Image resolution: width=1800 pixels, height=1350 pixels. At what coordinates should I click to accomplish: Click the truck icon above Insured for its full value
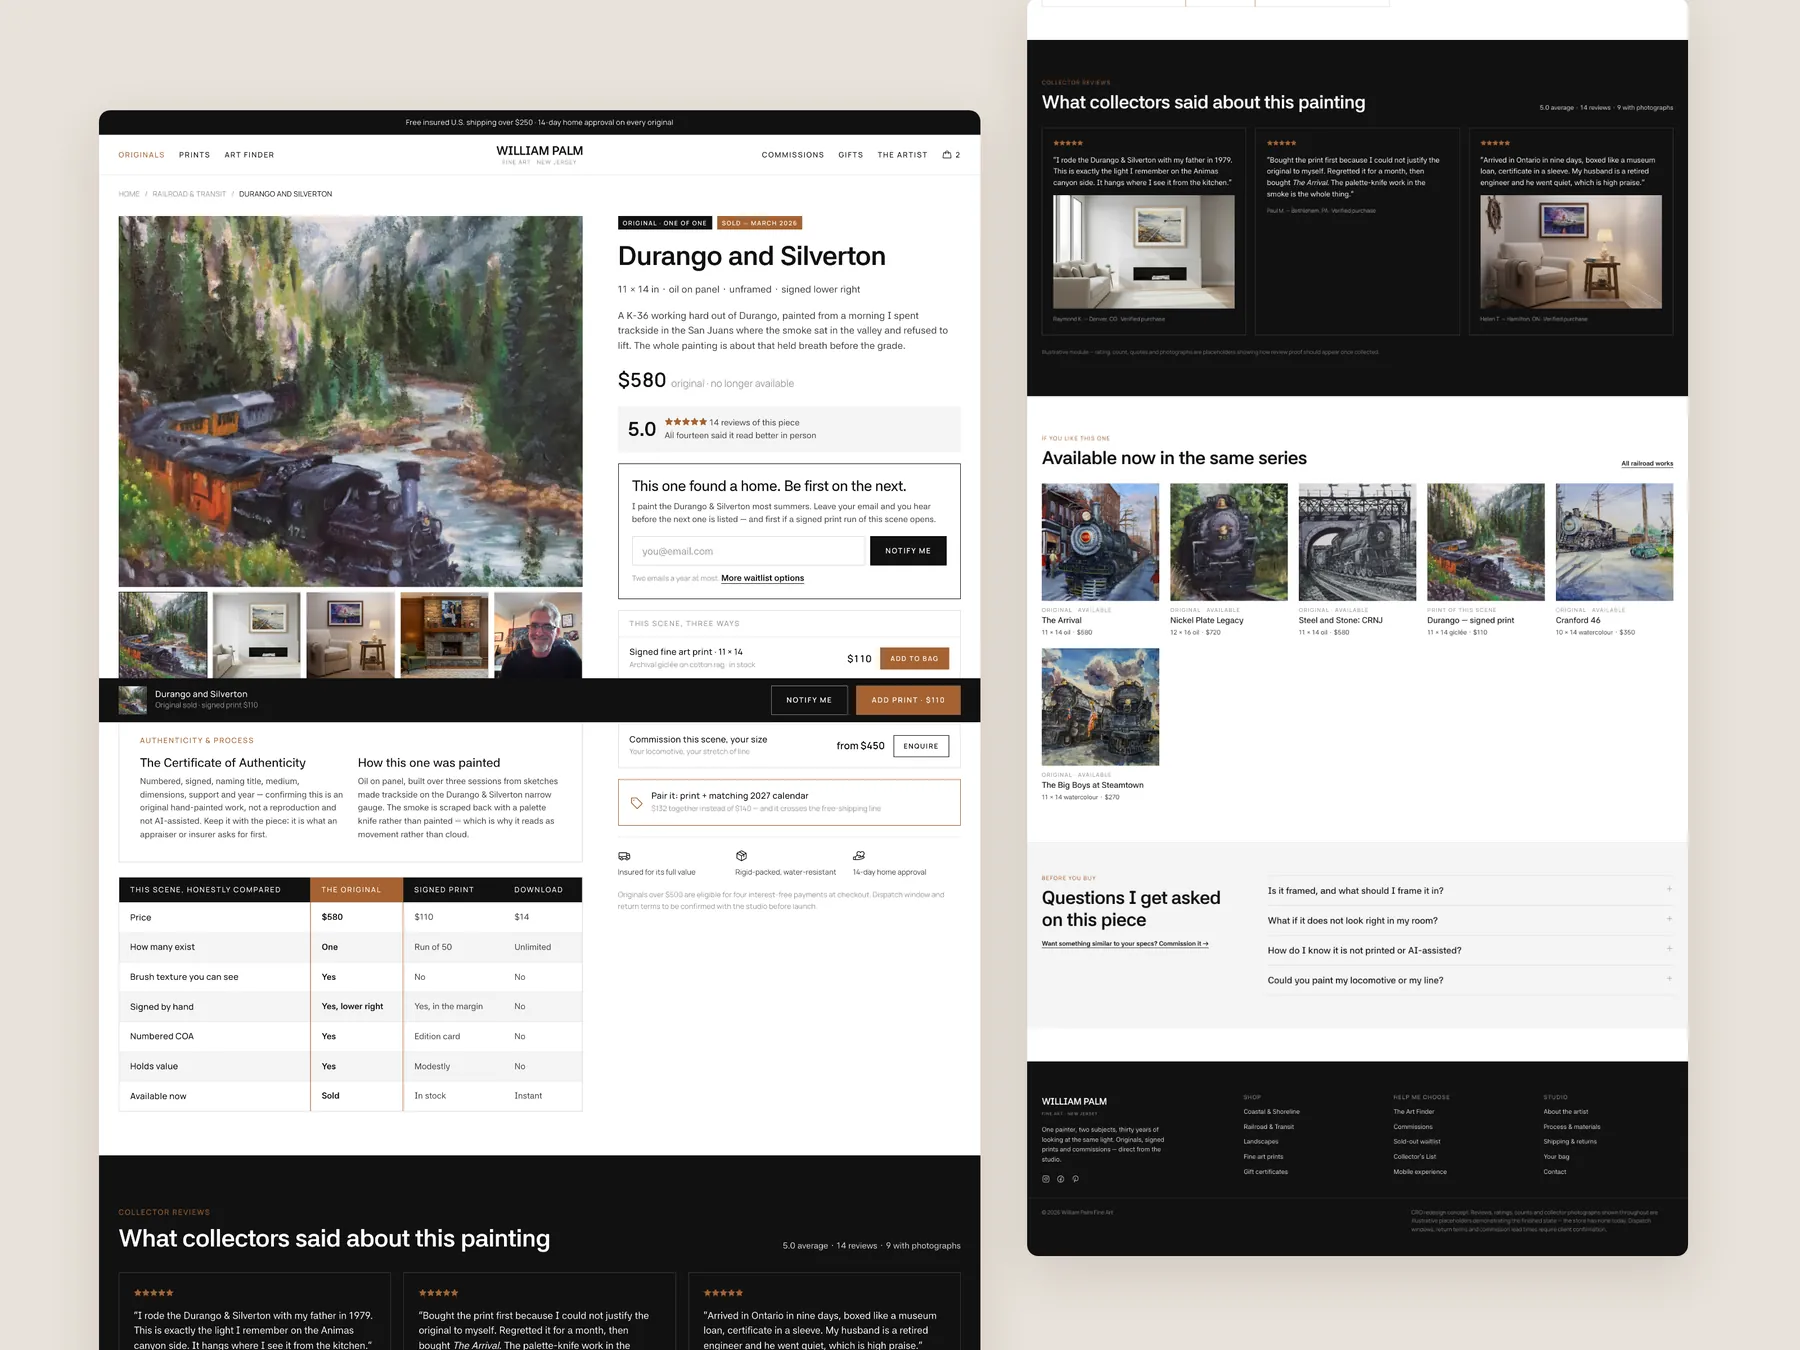point(624,856)
